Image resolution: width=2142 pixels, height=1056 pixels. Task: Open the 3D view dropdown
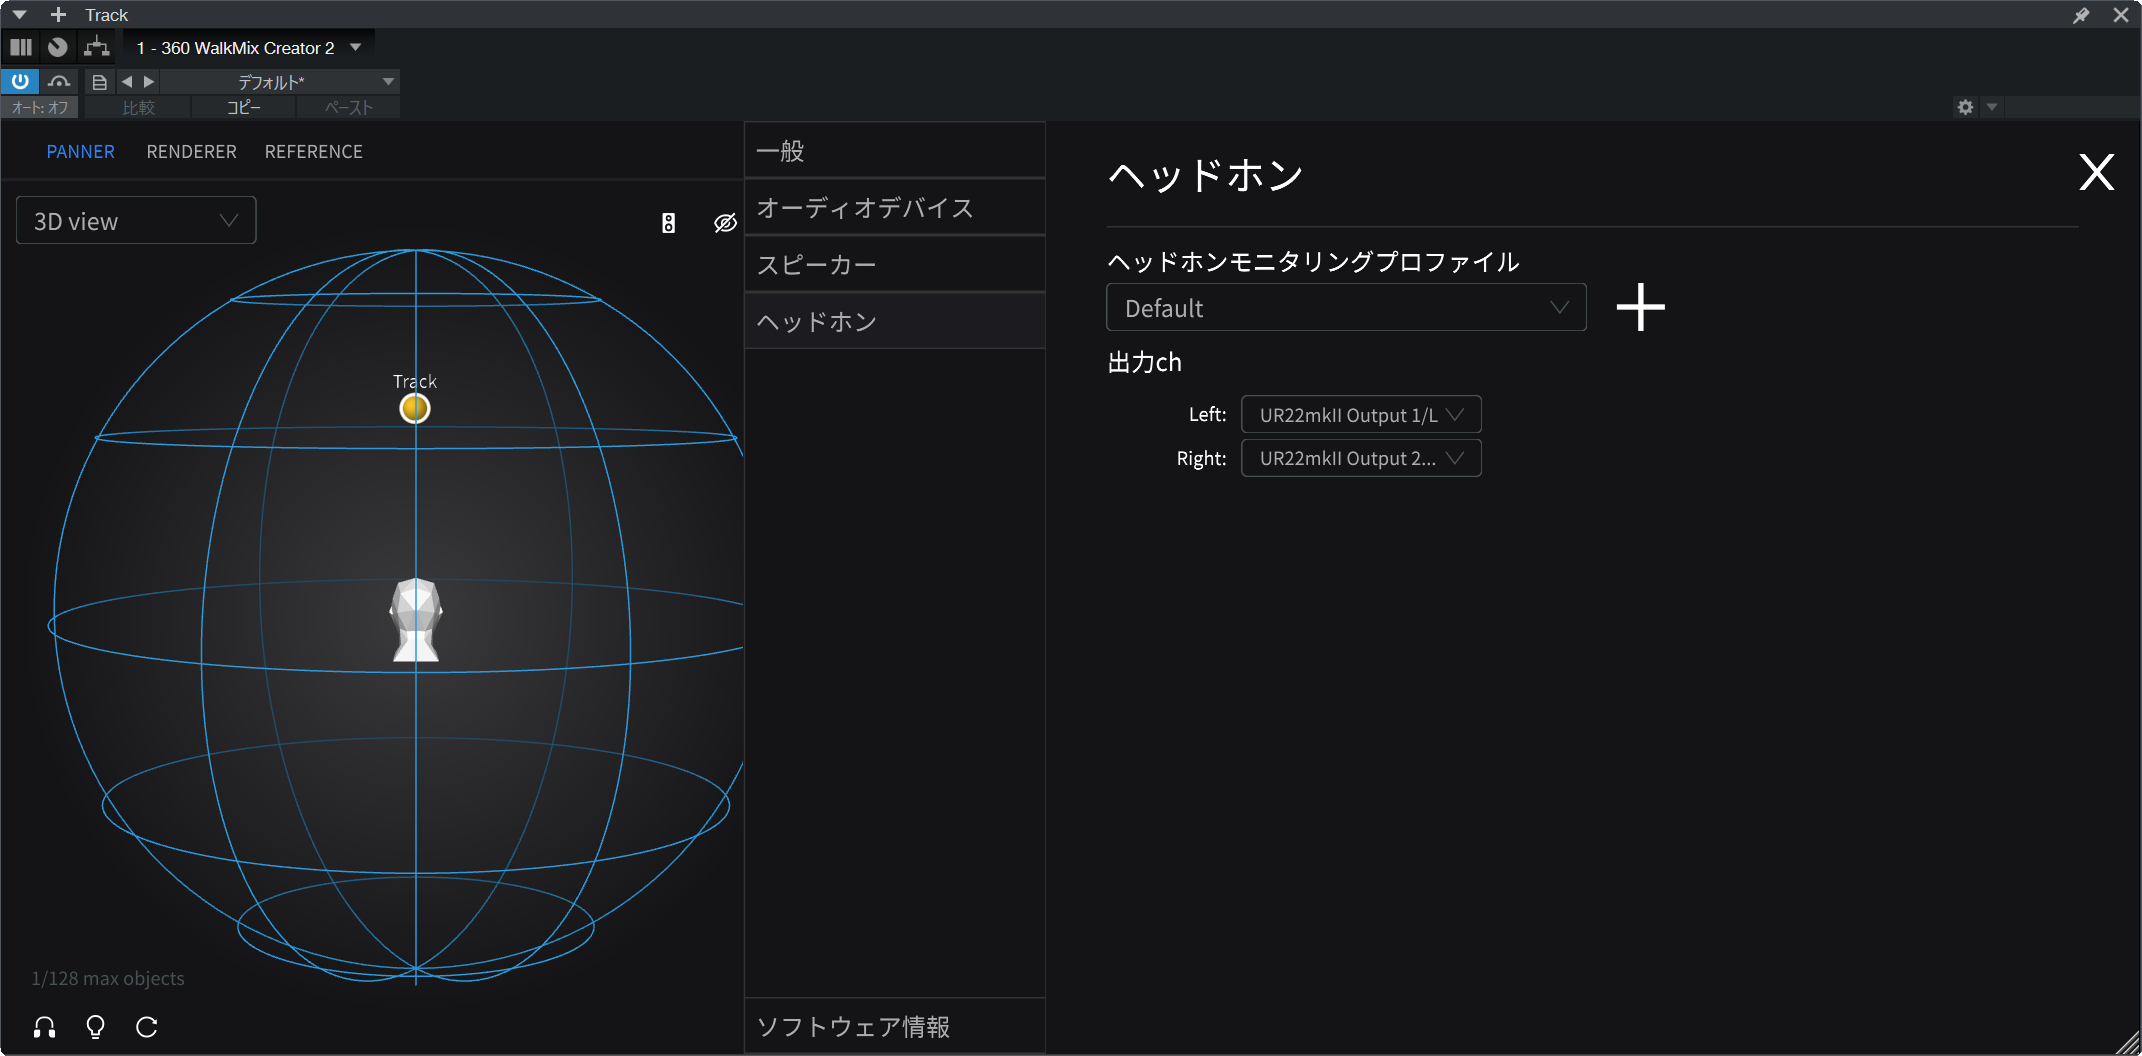[x=136, y=221]
